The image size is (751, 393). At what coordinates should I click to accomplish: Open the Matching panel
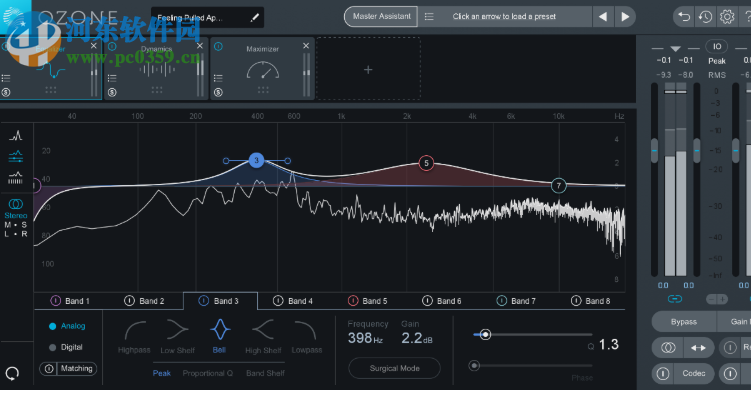click(x=77, y=369)
